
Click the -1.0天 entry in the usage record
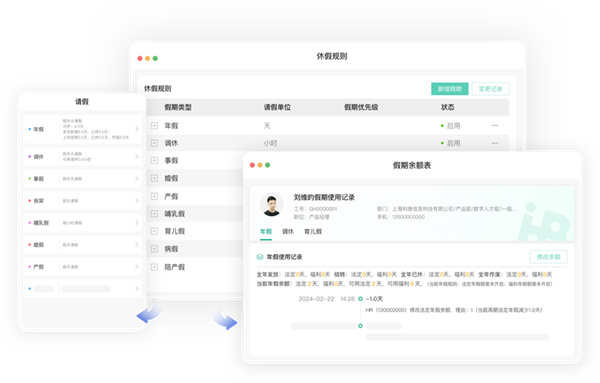click(374, 299)
